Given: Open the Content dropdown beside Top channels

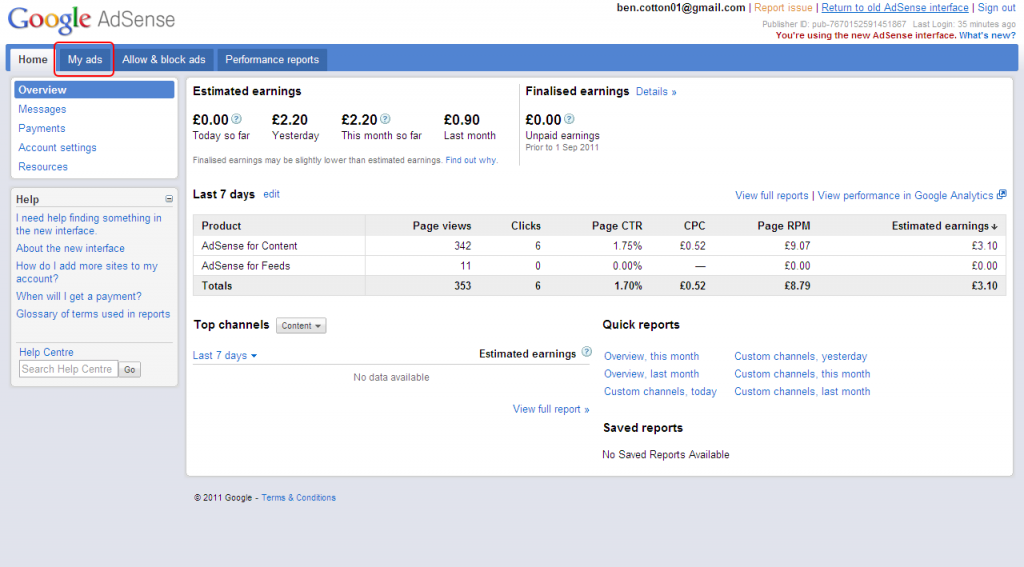Looking at the screenshot, I should click(x=301, y=326).
